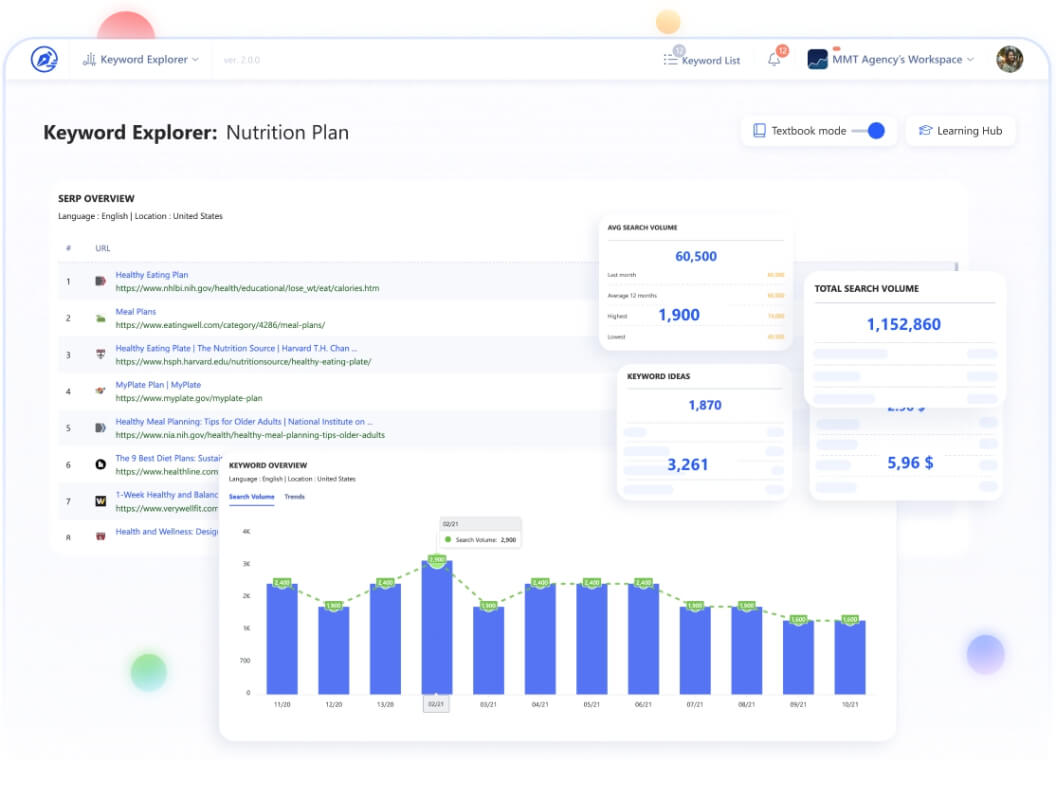Click the Healthline favicon in row 6
This screenshot has height=800, width=1056.
(x=100, y=465)
